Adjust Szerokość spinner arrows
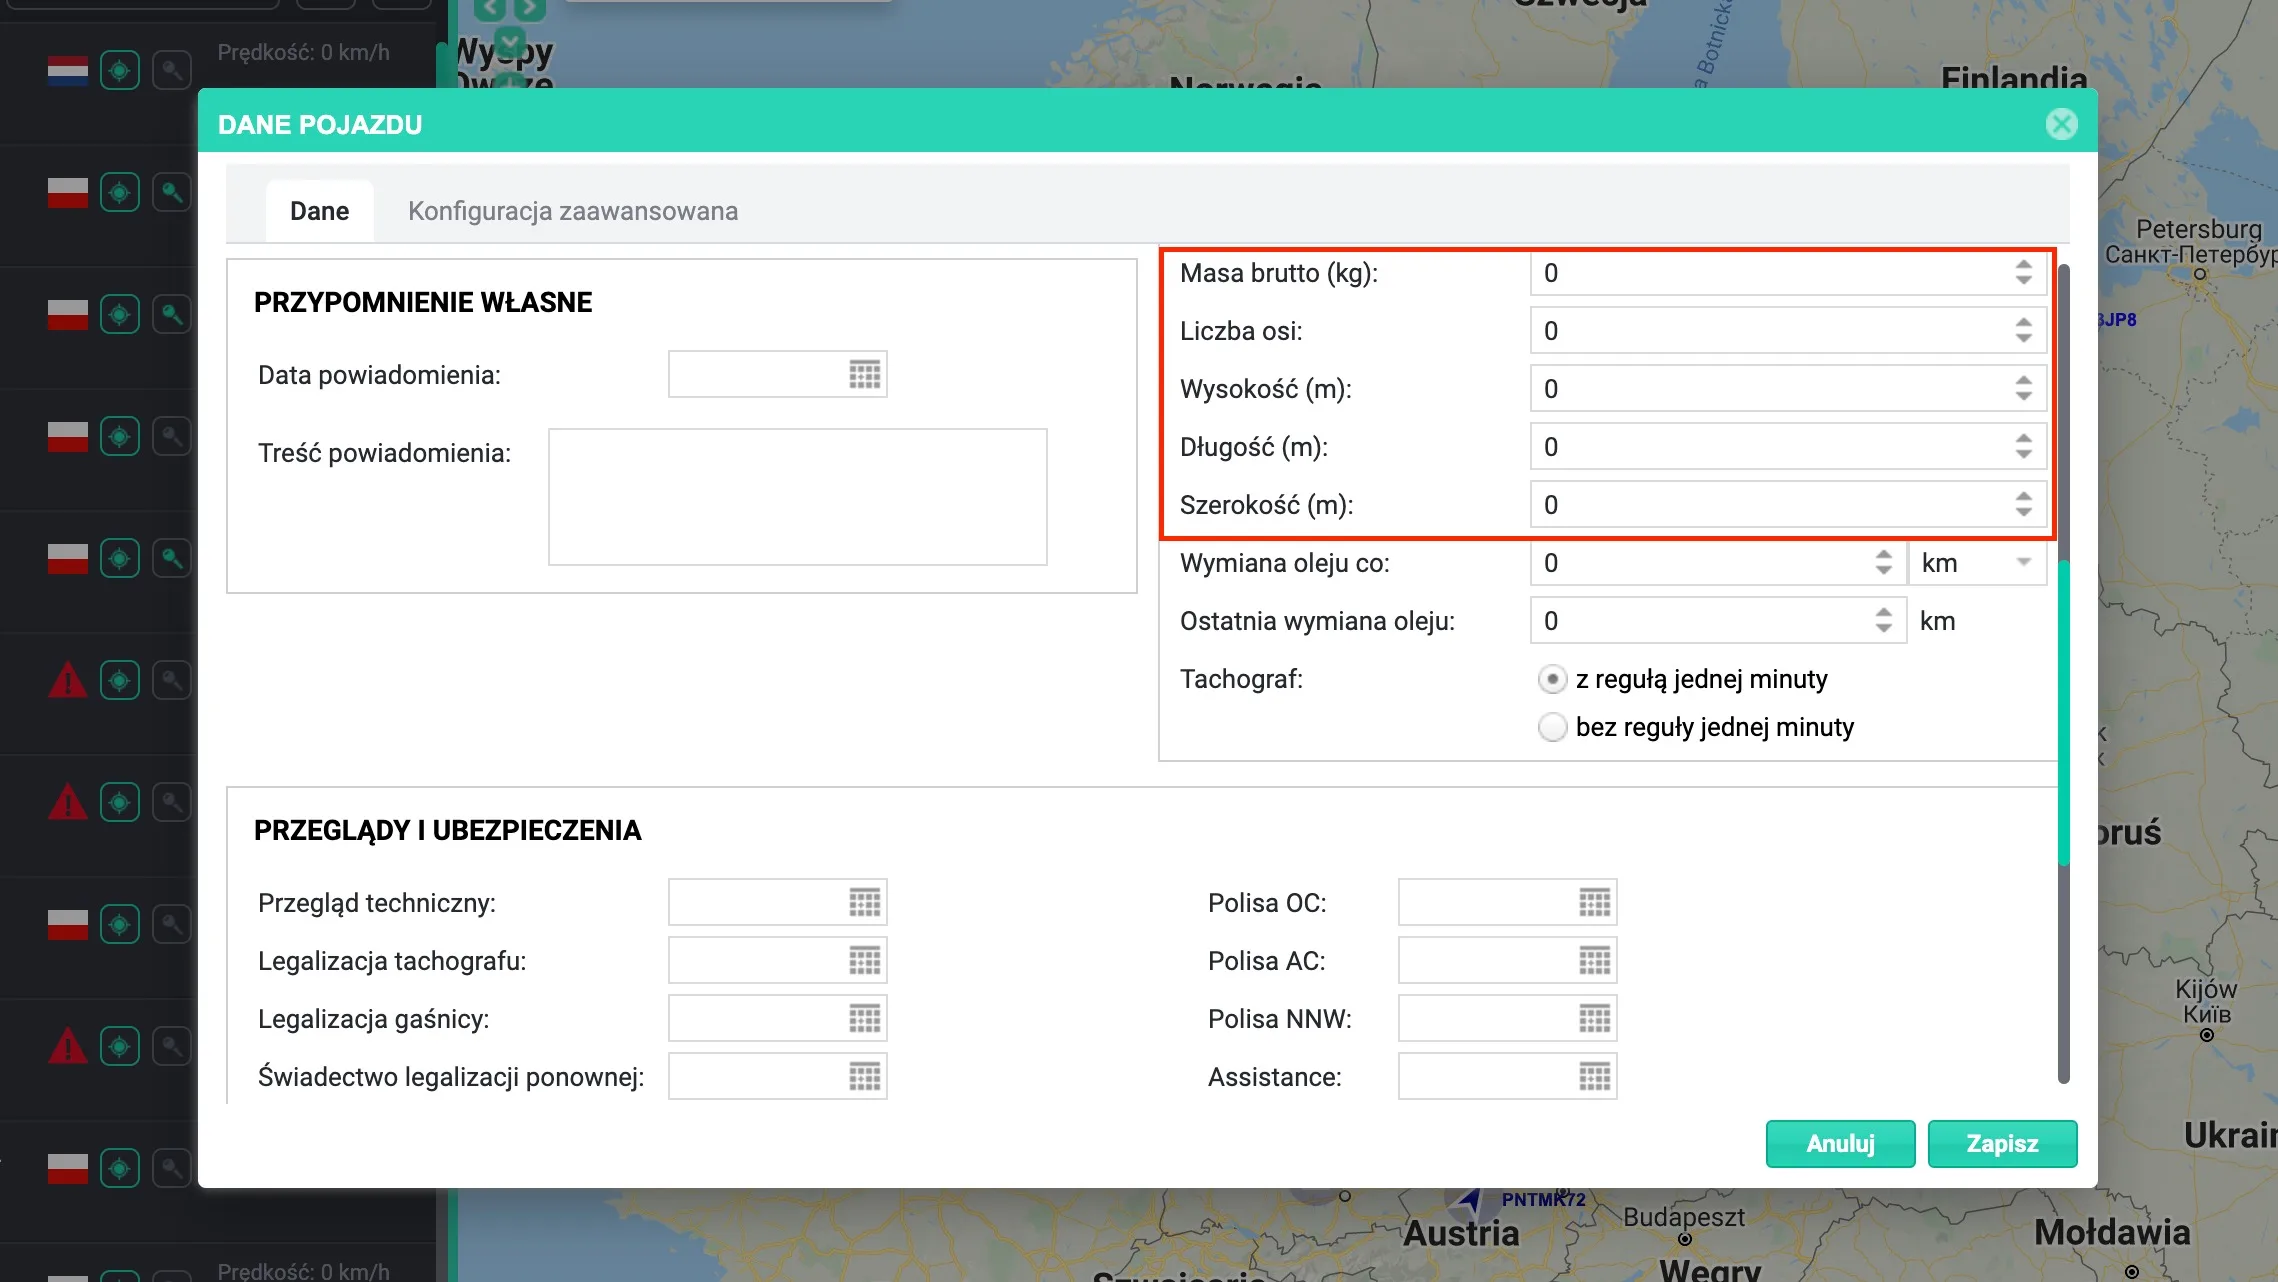Image resolution: width=2278 pixels, height=1282 pixels. 2024,505
